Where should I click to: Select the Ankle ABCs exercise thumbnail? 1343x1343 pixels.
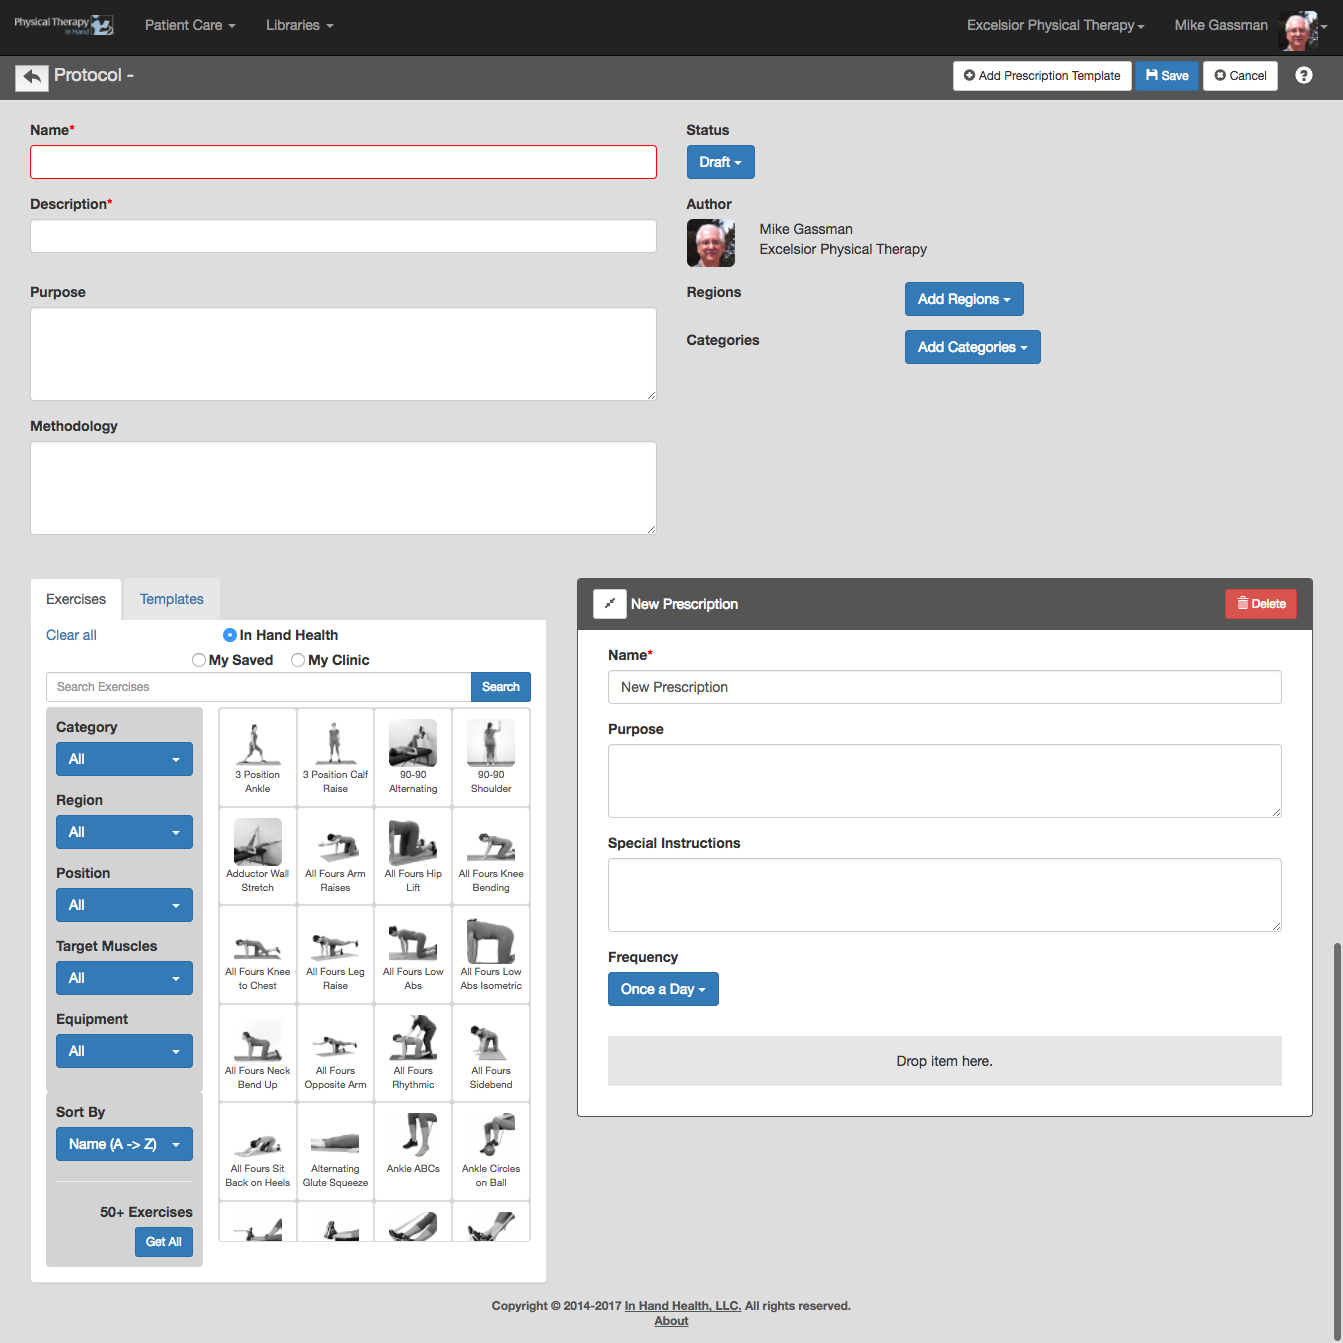(x=413, y=1151)
